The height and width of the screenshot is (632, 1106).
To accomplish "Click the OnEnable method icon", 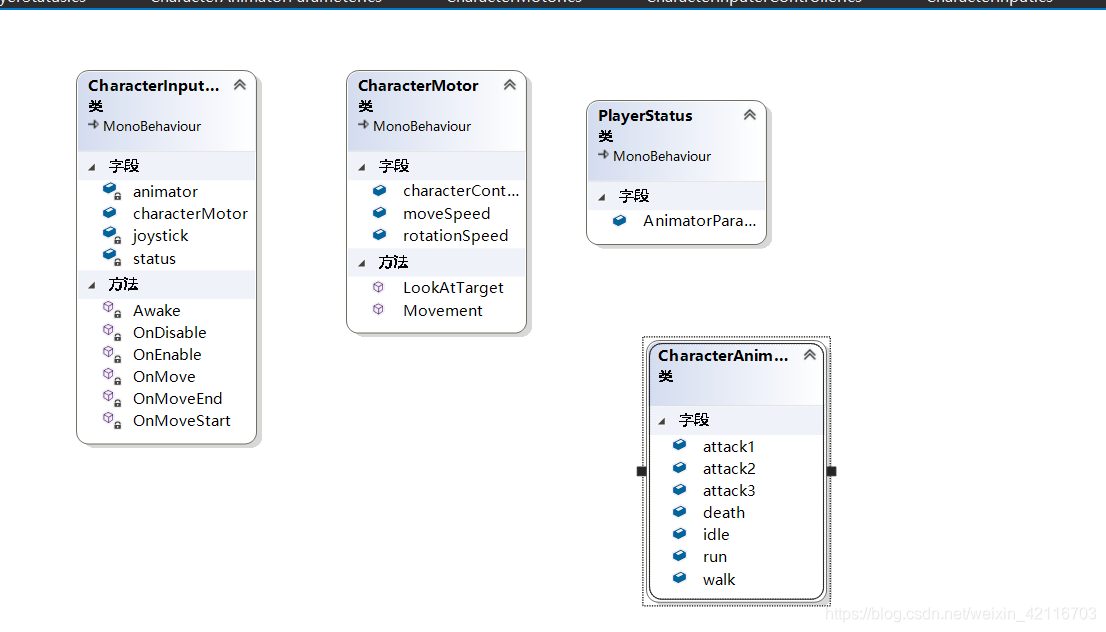I will click(111, 353).
